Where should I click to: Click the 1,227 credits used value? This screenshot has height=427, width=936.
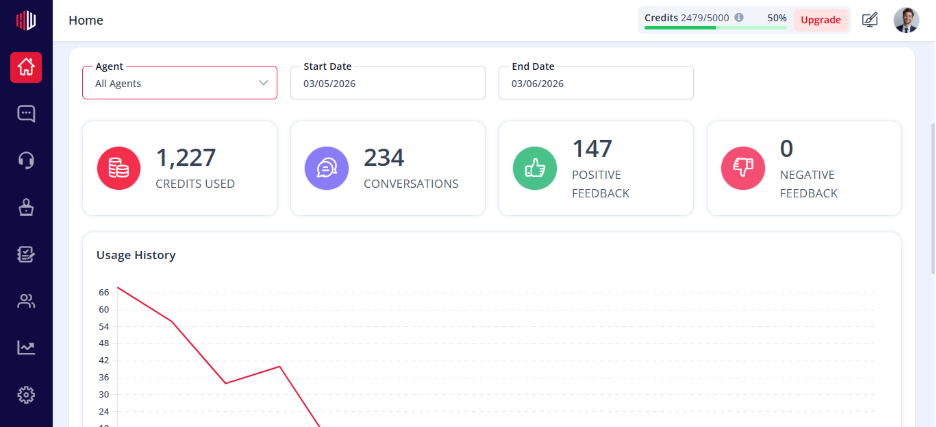click(x=186, y=158)
